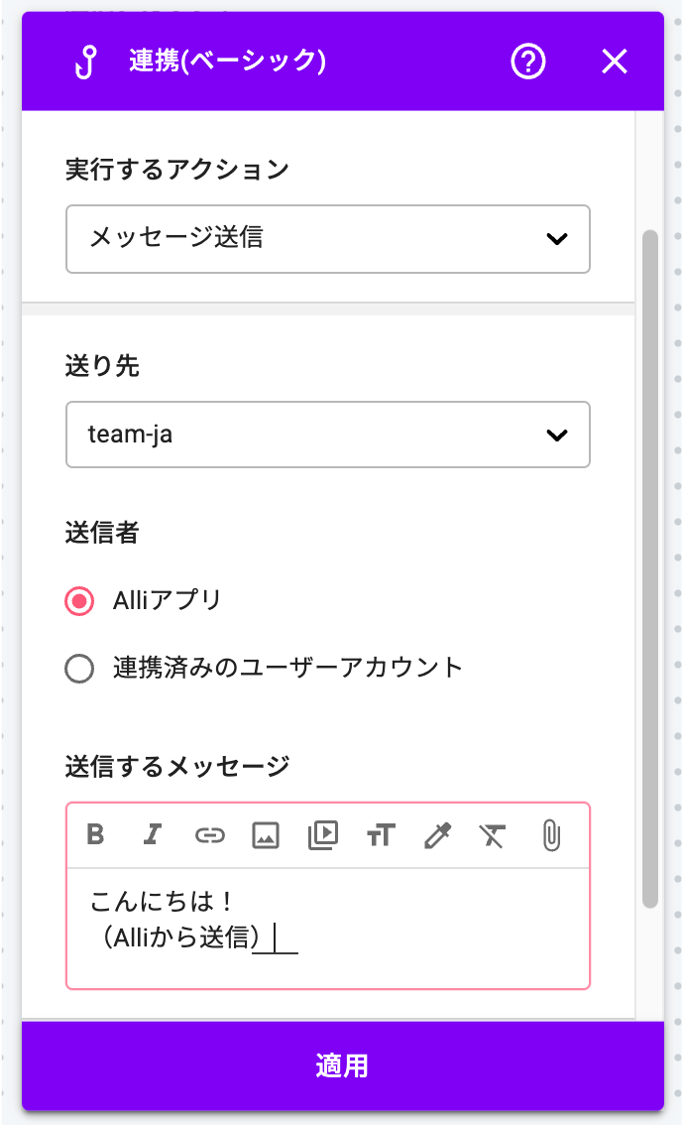Select 連携済みのユーザーアカウント radio option
683x1125 pixels.
[x=79, y=668]
